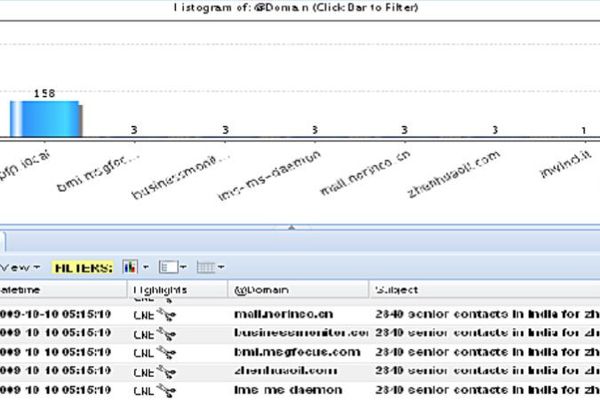Click the highlight icon in bmi.megfocus.com row
Screen dimensions: 600x400
click(x=166, y=353)
